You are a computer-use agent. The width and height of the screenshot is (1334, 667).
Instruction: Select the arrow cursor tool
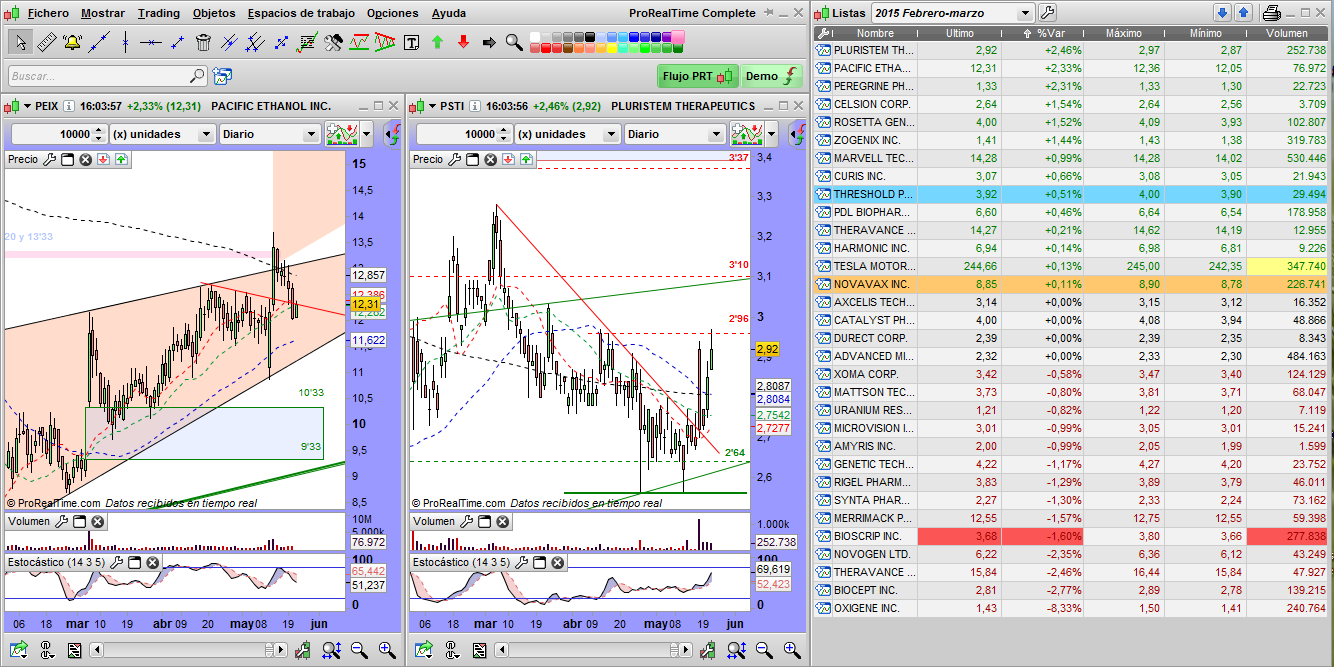(x=21, y=42)
